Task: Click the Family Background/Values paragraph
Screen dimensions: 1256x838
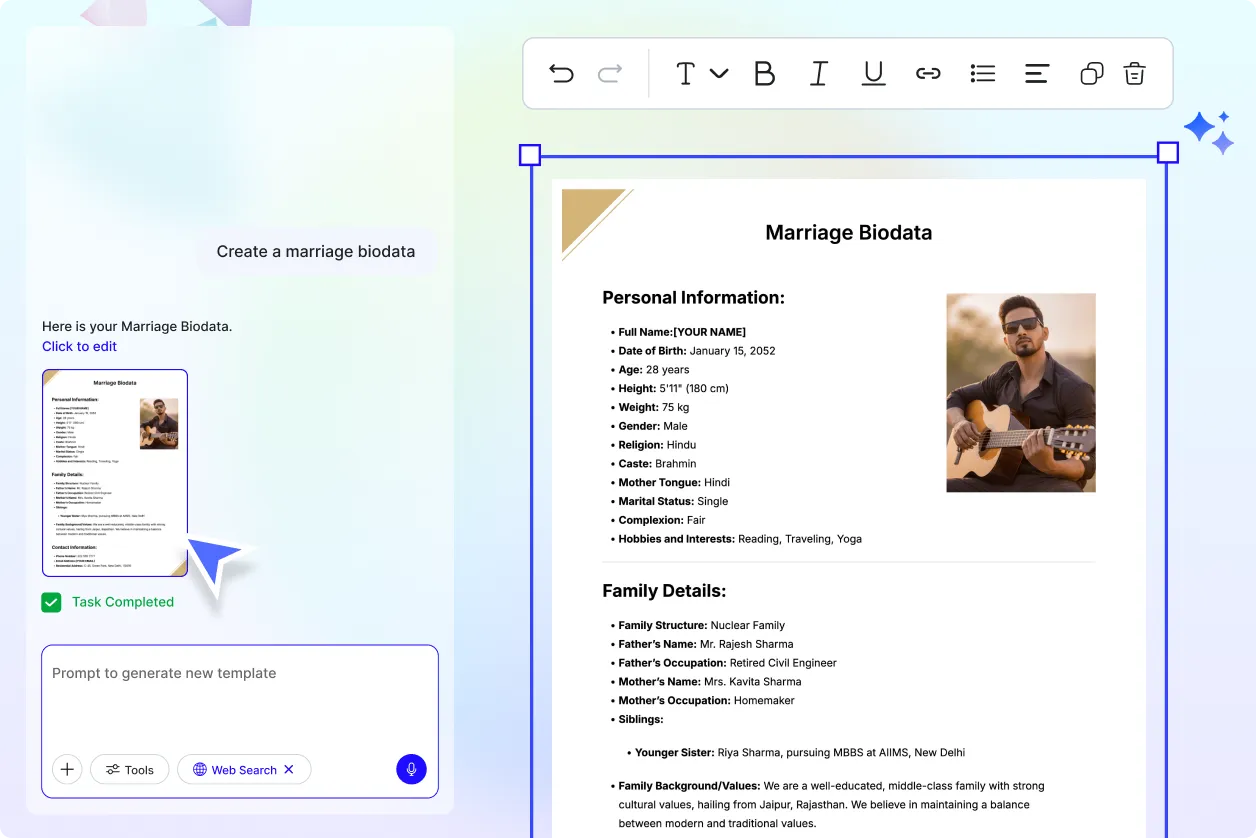Action: tap(827, 805)
